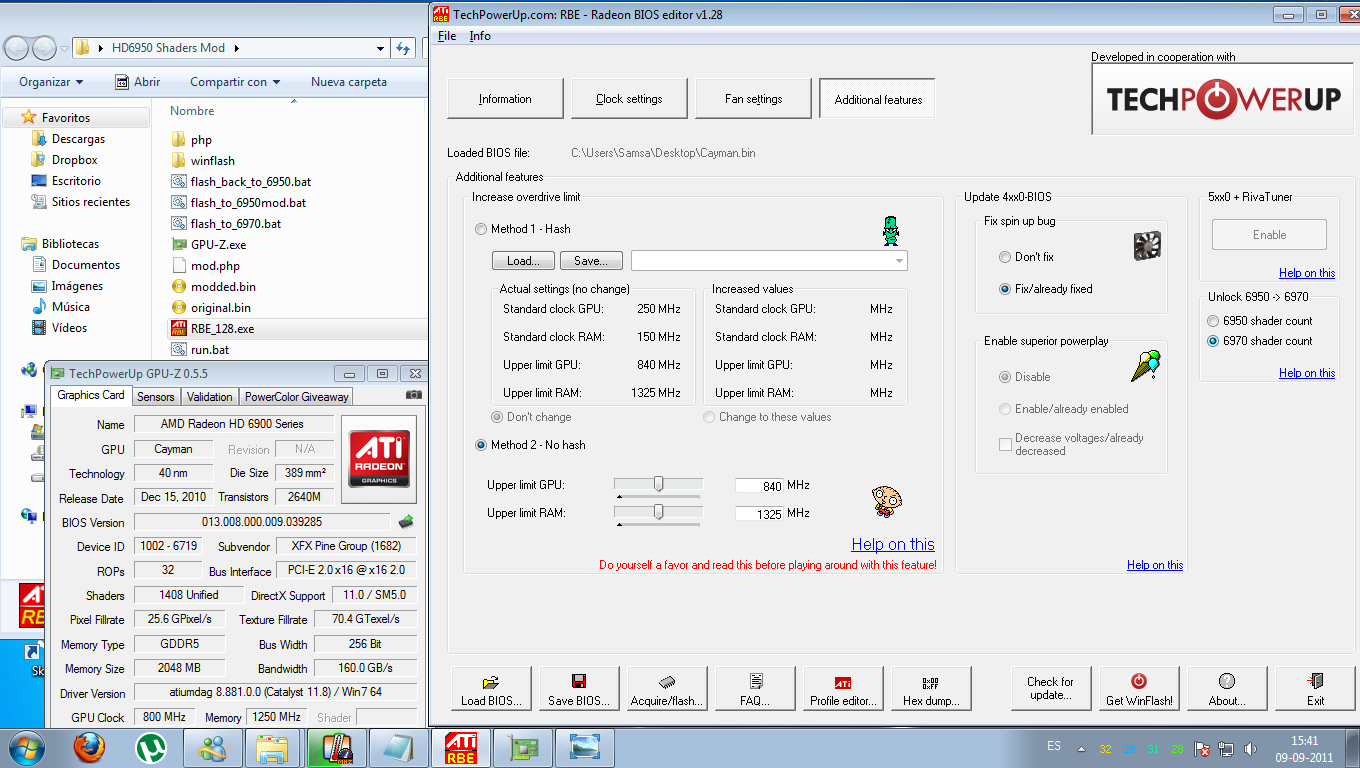Open the FAQ button
This screenshot has width=1360, height=768.
click(755, 689)
